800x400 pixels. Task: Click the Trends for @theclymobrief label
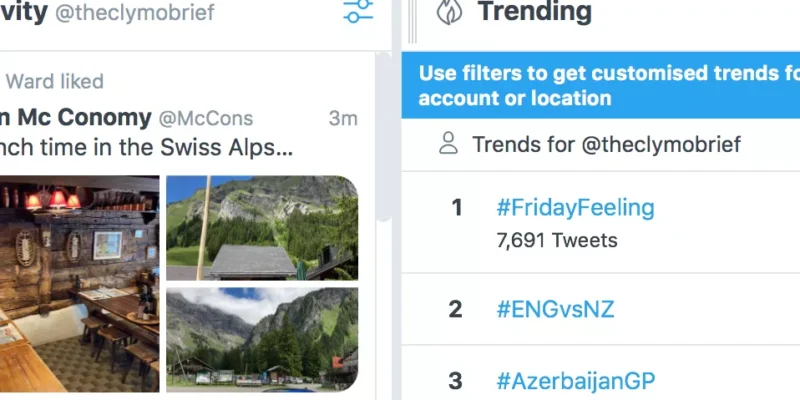606,145
